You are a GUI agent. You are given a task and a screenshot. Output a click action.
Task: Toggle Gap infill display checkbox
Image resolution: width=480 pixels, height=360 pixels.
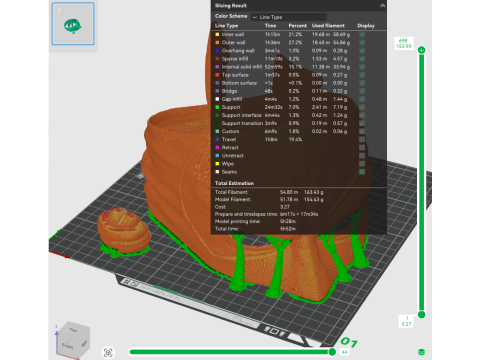point(362,99)
